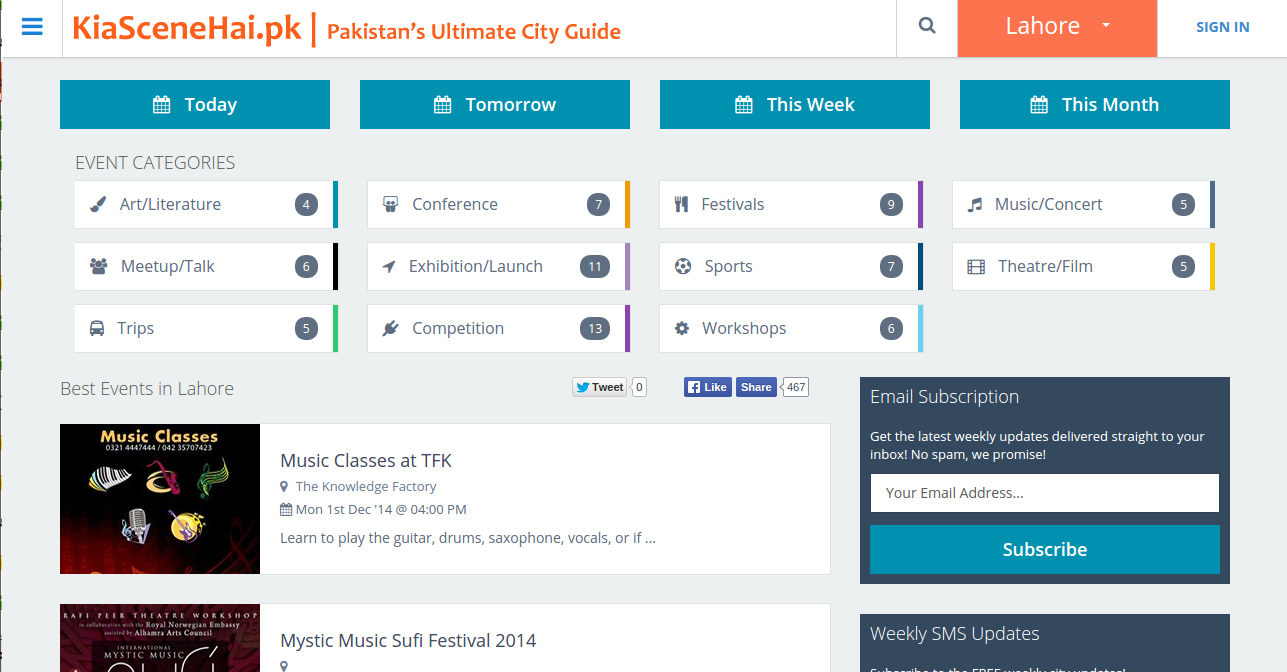Open the Festivals category
The image size is (1287, 672).
click(791, 205)
